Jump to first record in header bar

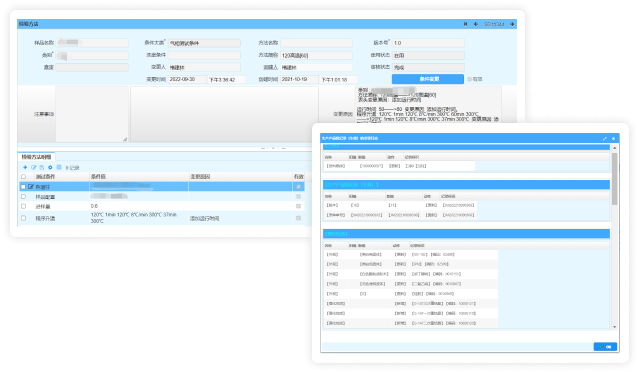point(465,24)
